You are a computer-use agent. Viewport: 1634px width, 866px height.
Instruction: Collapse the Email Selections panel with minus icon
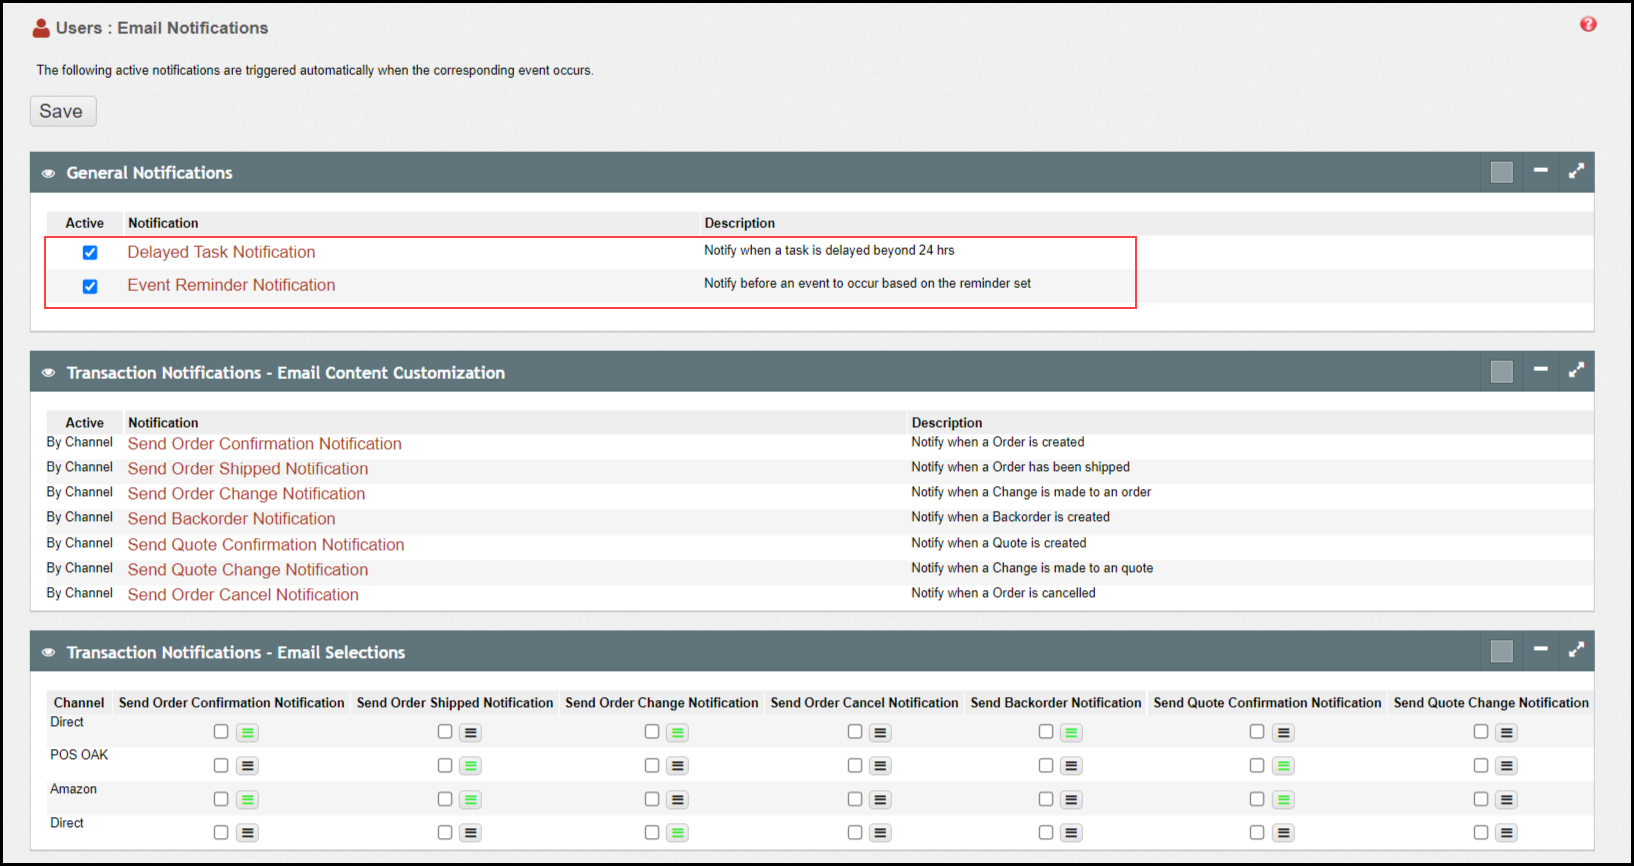pos(1541,649)
